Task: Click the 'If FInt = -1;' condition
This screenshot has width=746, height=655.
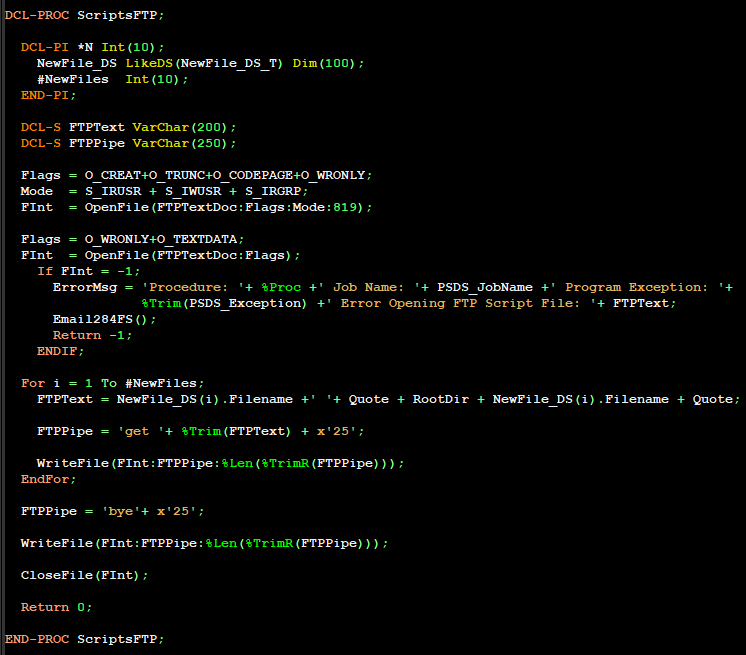Action: point(88,271)
